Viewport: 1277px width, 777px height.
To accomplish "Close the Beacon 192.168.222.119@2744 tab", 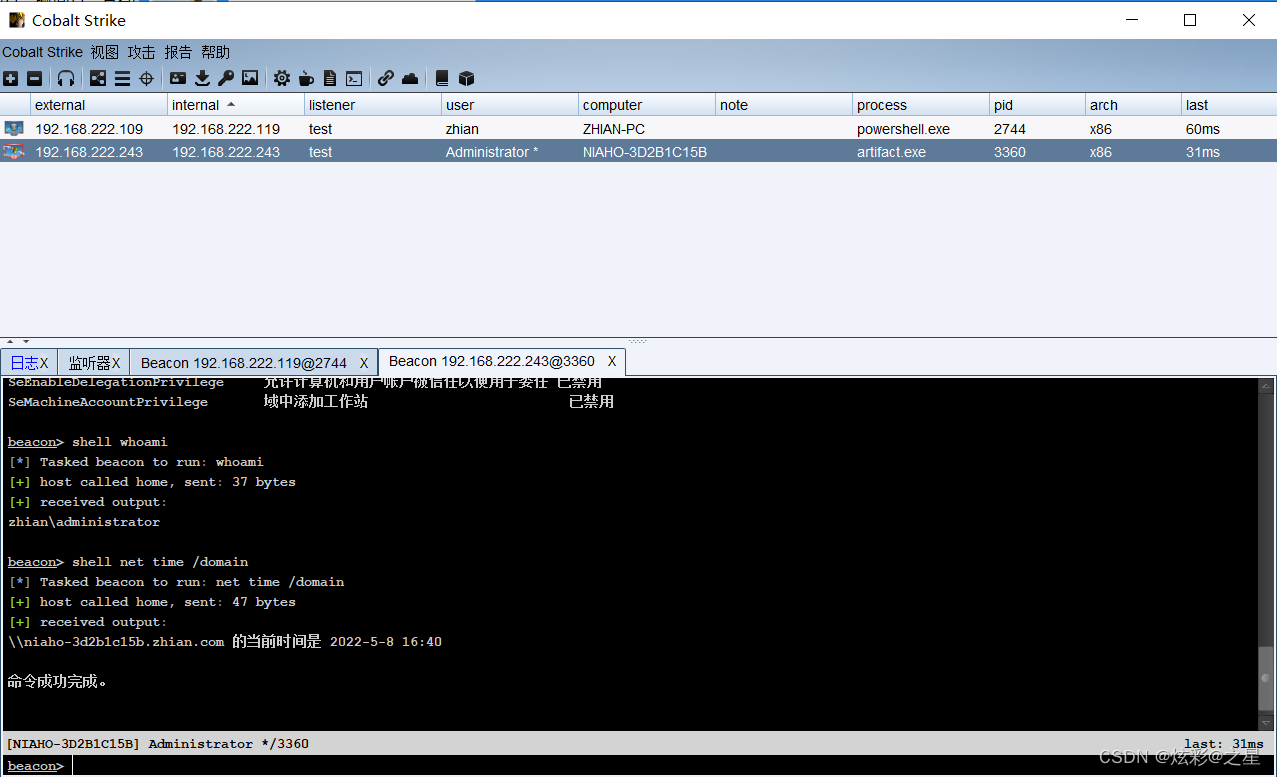I will click(364, 363).
